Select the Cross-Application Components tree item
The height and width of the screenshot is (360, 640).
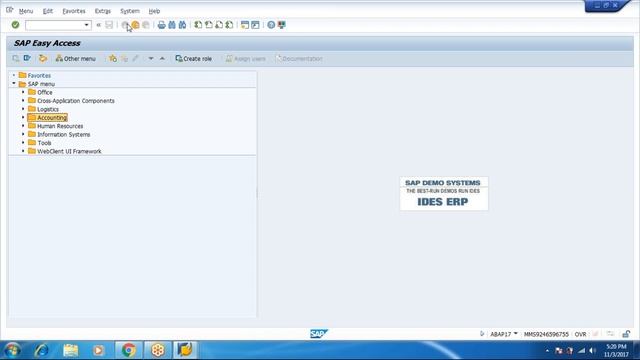pos(76,100)
